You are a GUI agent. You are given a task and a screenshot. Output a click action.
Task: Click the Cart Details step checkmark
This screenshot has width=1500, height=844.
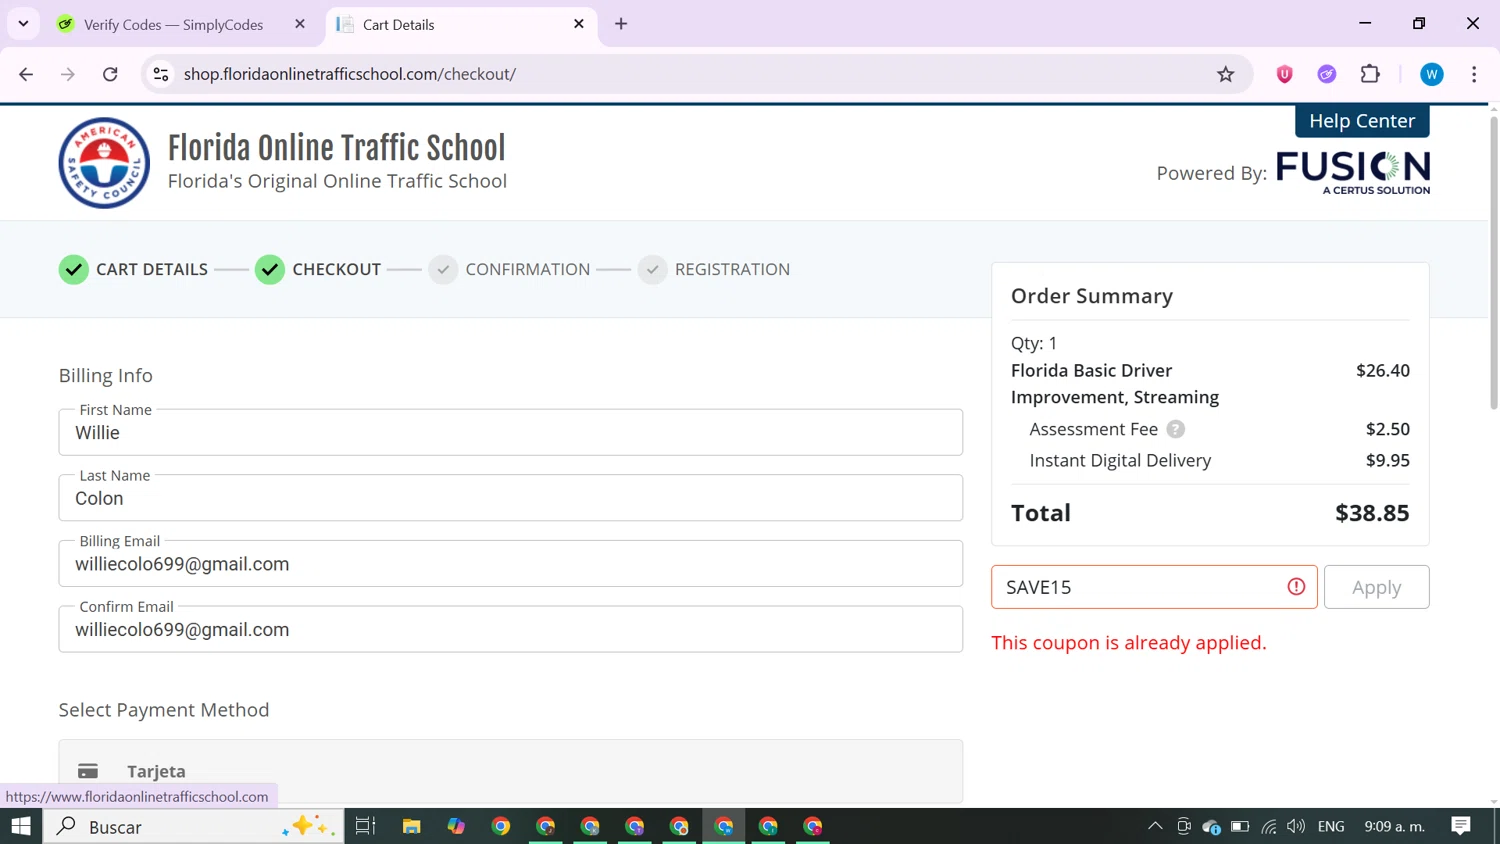click(74, 270)
